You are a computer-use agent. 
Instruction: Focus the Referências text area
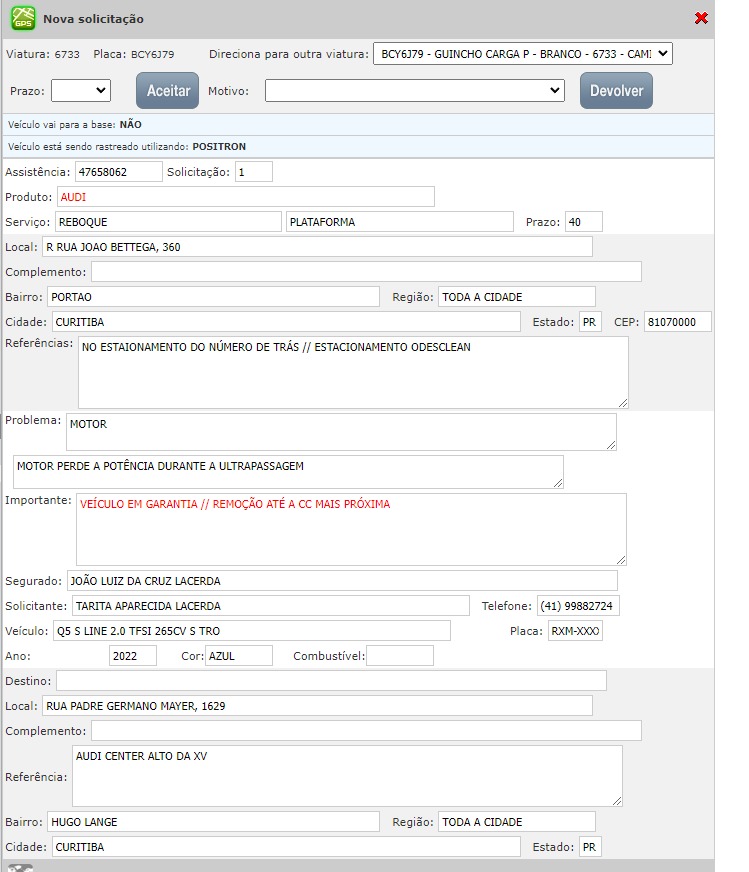[353, 372]
